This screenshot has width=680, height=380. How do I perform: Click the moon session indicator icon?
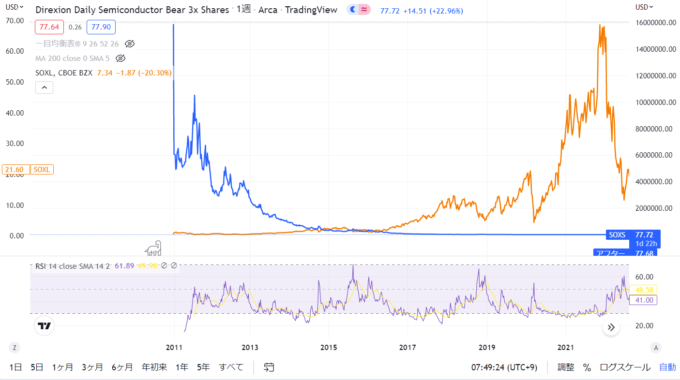coord(353,10)
